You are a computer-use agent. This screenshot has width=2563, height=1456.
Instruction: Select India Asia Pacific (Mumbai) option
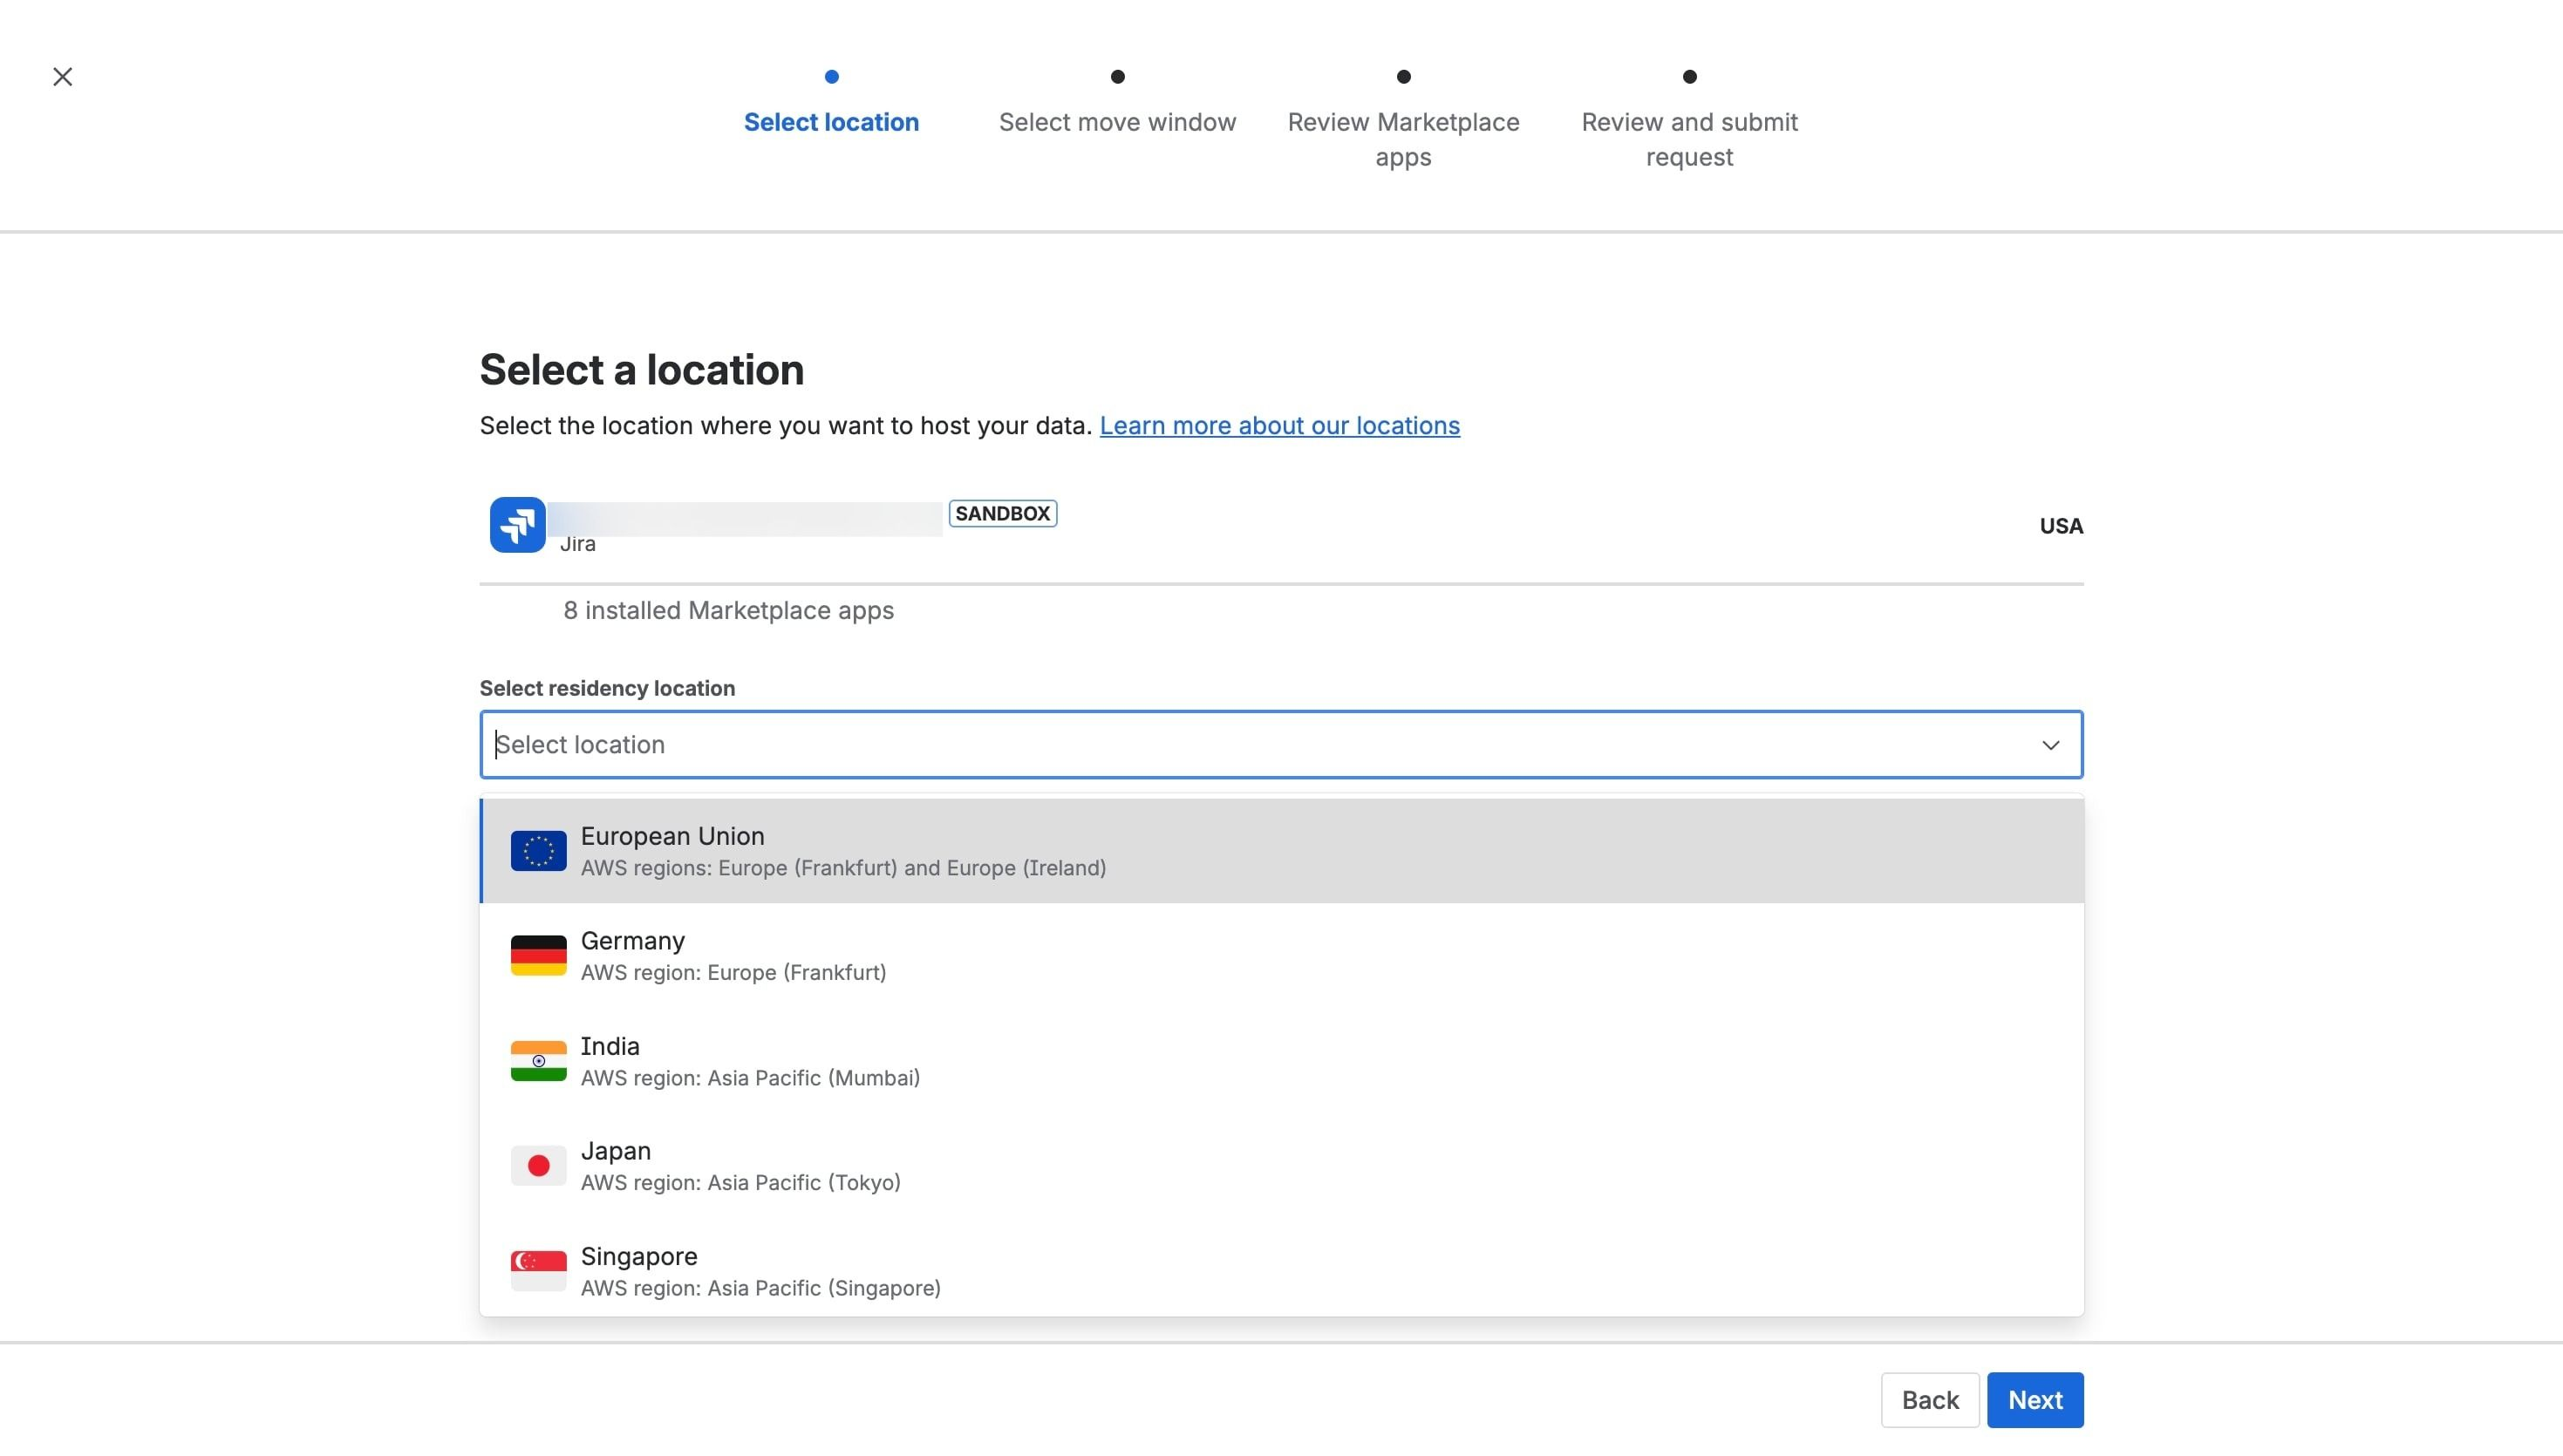1282,1061
